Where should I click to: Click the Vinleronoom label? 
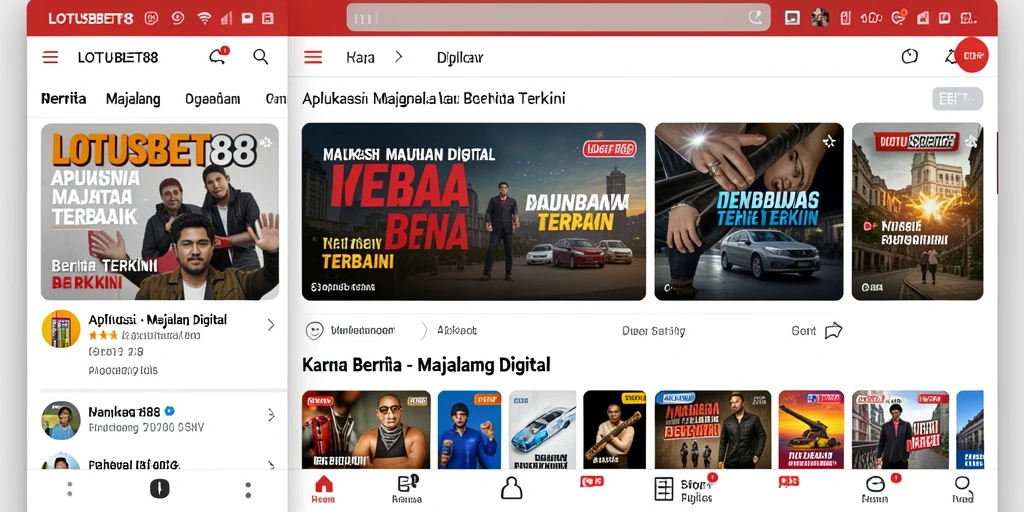click(x=362, y=330)
